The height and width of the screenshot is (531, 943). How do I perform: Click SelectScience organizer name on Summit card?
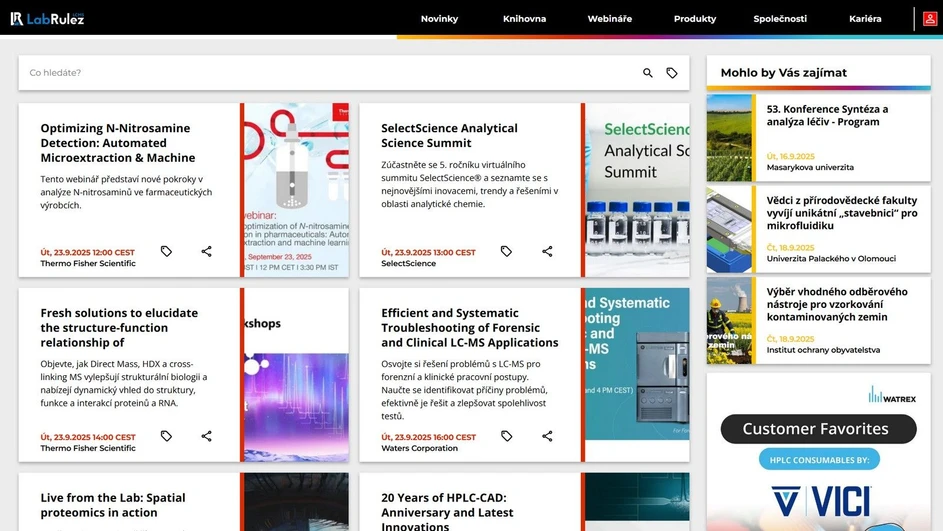[x=408, y=263]
